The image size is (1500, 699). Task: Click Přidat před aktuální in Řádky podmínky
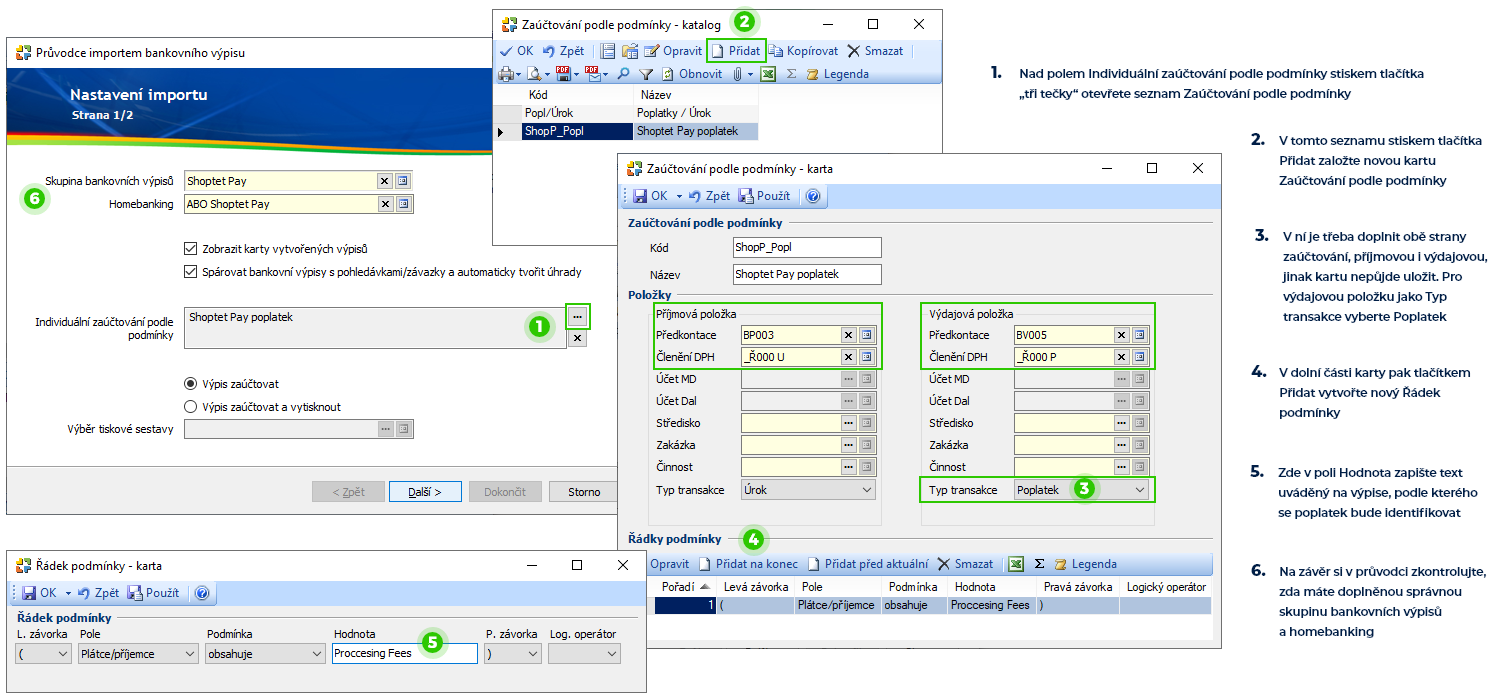tap(868, 564)
